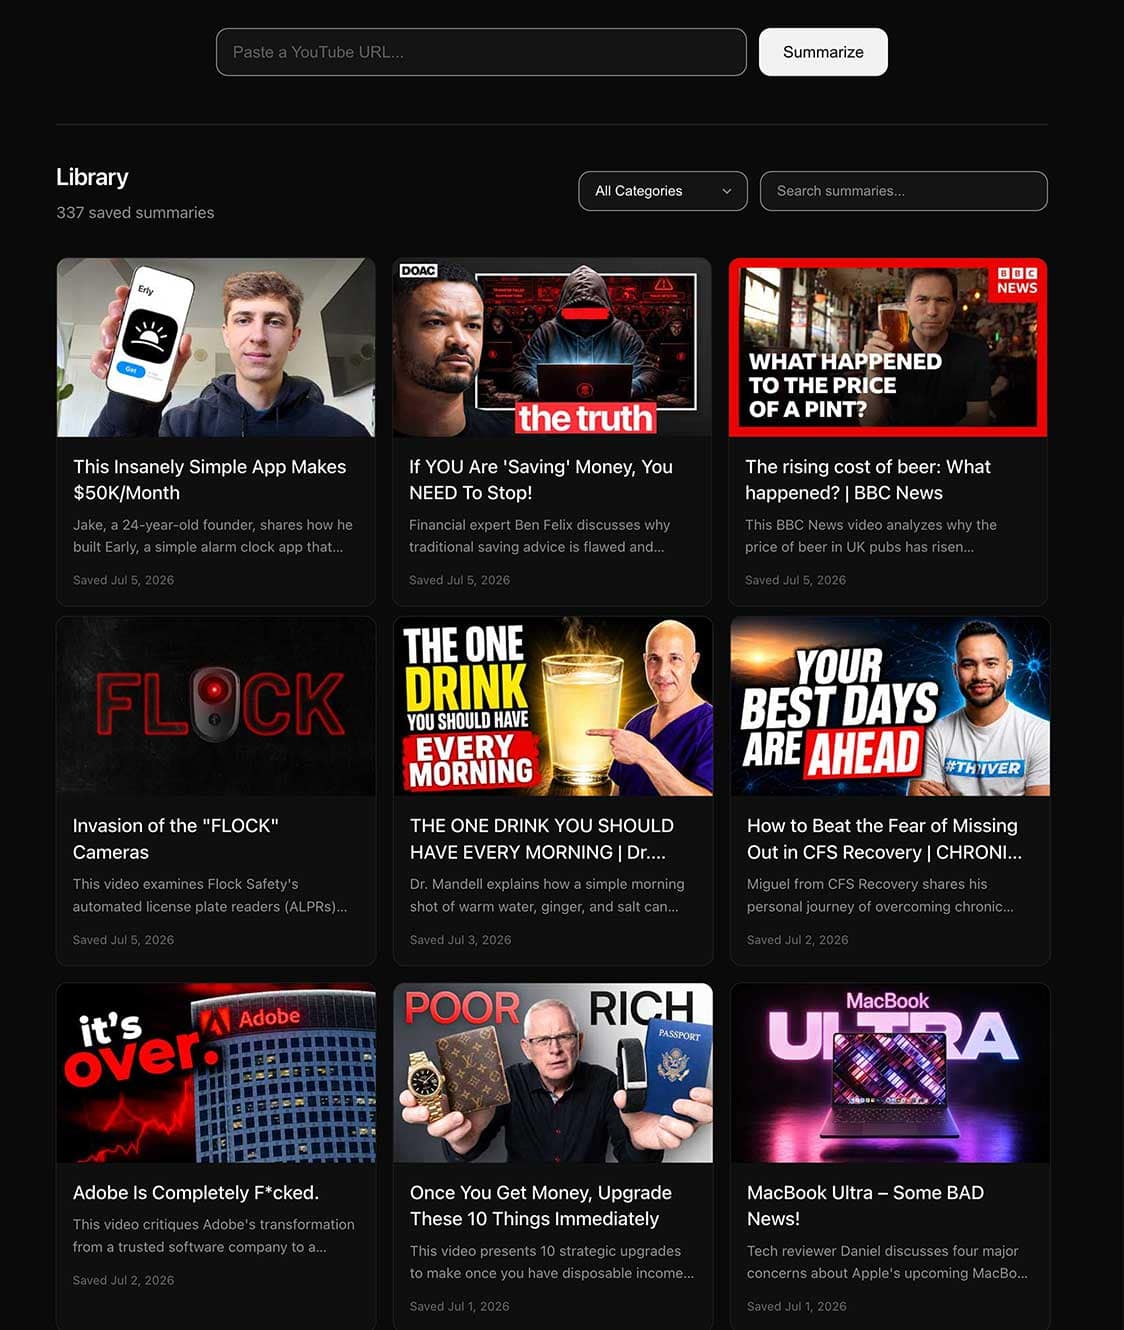This screenshot has height=1330, width=1124.
Task: Open the 'the truth' DOAC thumbnail
Action: (x=552, y=347)
